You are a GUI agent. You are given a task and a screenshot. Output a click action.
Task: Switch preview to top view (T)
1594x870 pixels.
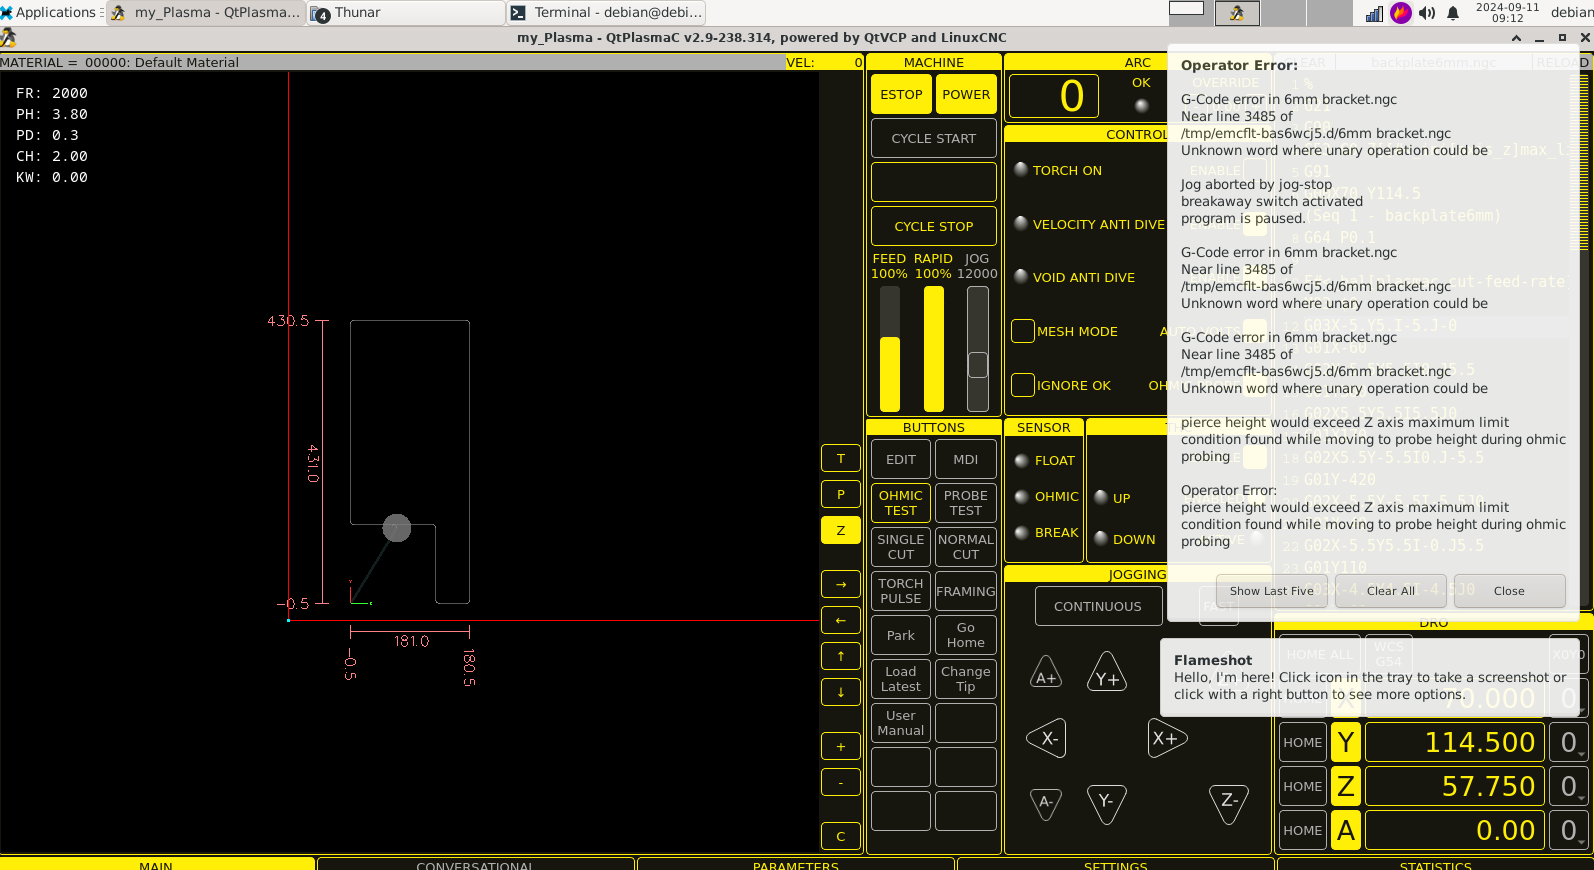[841, 458]
